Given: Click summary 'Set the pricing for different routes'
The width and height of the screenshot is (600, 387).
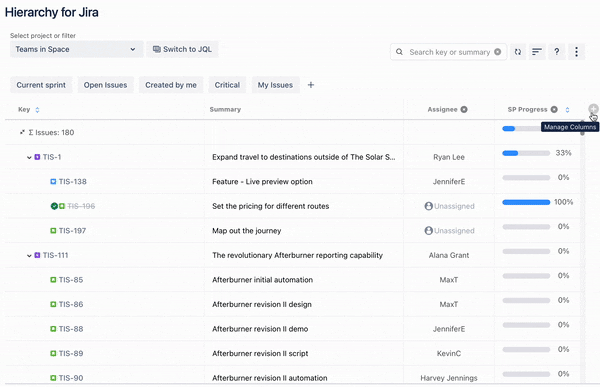Looking at the screenshot, I should (x=271, y=206).
